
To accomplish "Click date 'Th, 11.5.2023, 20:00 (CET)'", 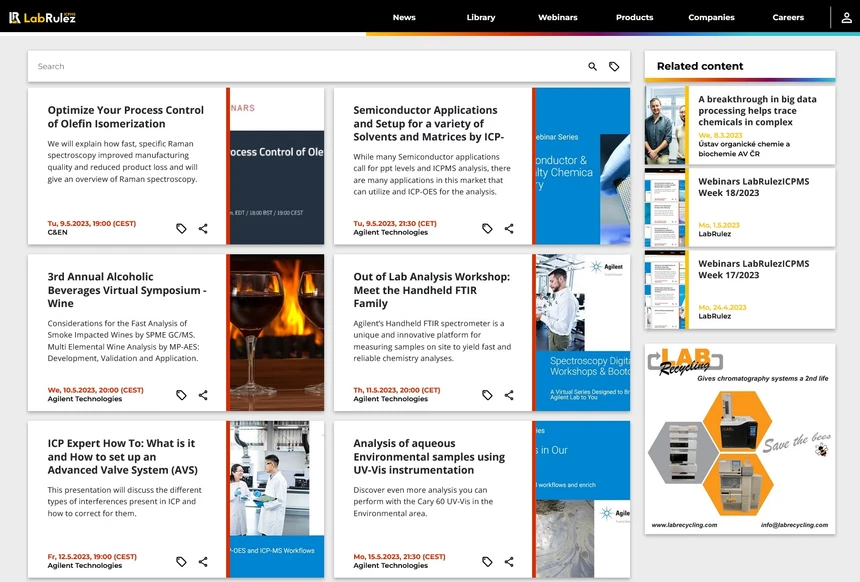I will (397, 390).
